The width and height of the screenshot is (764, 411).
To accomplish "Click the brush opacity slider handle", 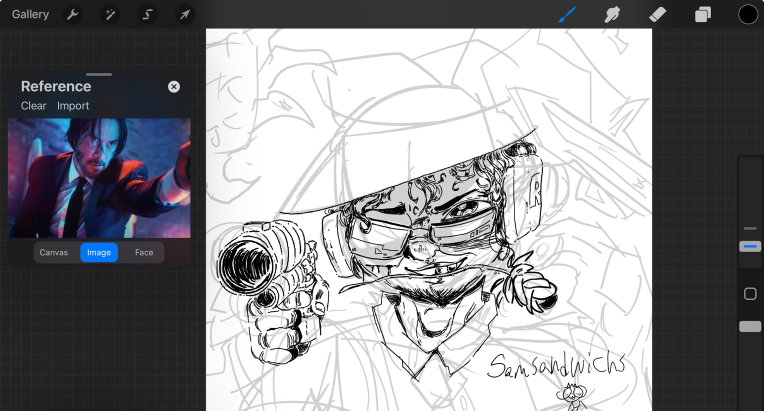I will click(x=750, y=327).
